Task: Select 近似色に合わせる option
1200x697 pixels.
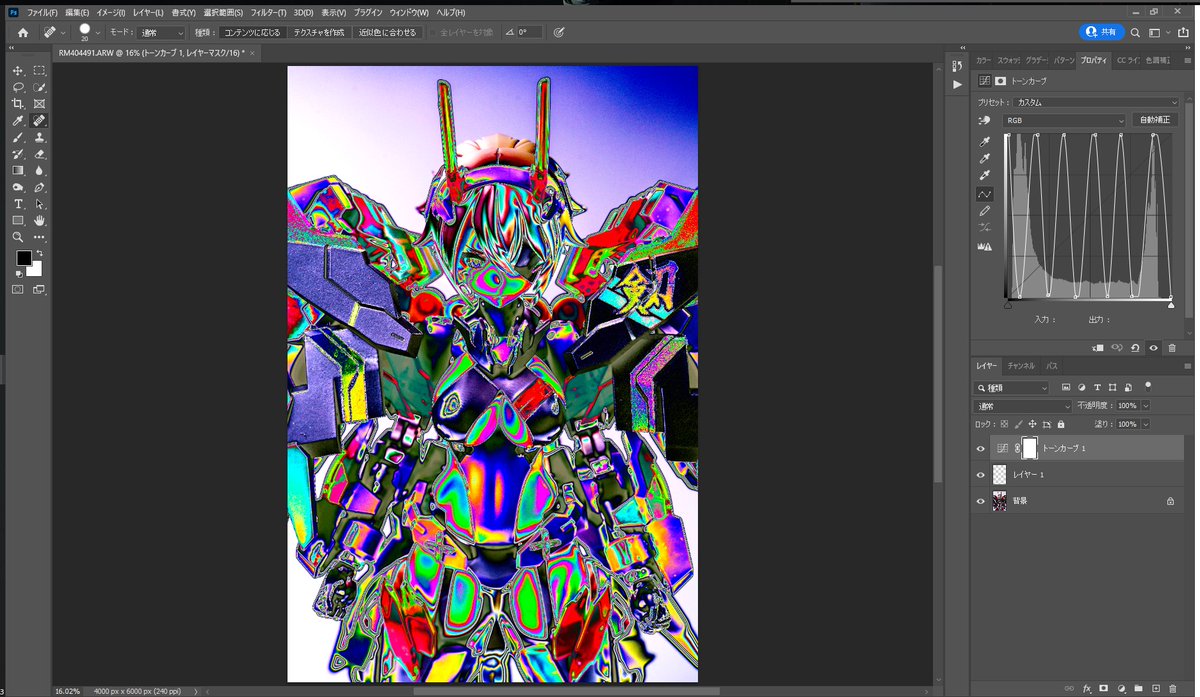Action: point(386,32)
